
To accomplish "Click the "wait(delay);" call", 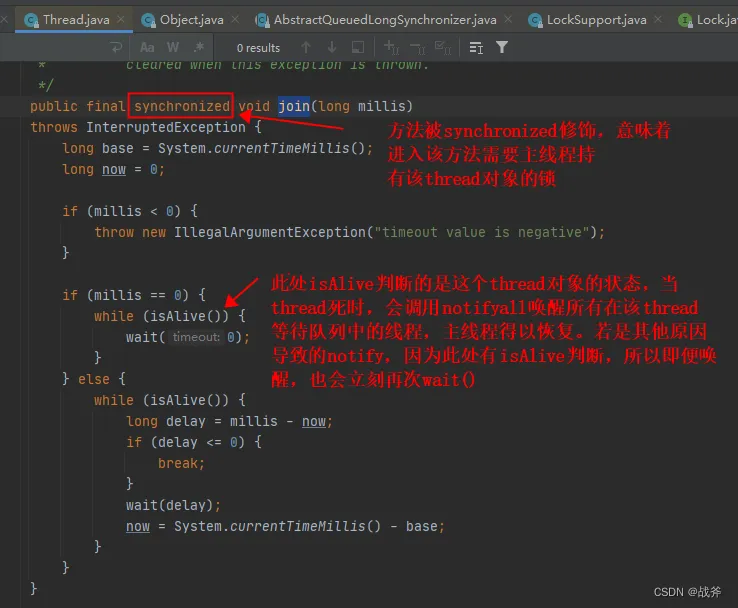I will 173,505.
